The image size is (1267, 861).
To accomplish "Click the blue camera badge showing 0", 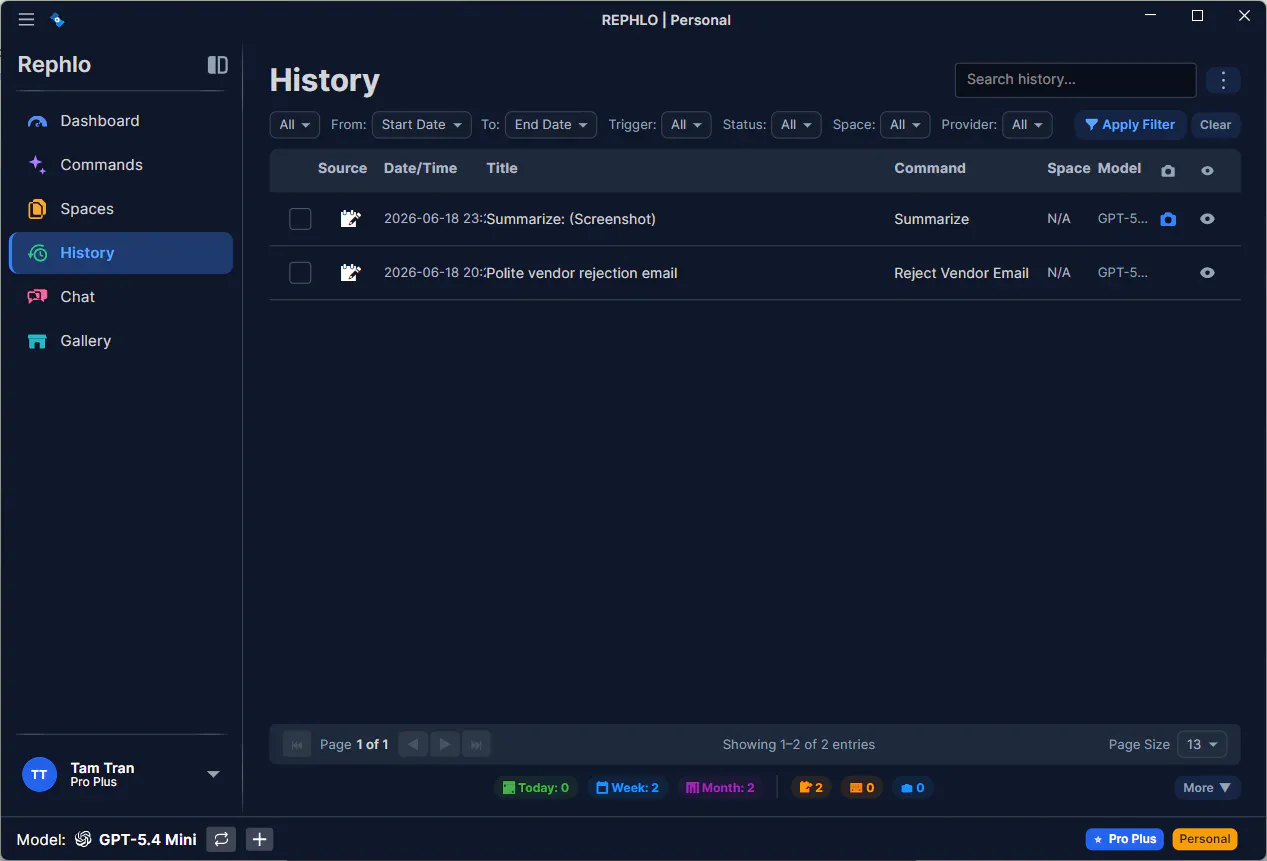I will 912,788.
